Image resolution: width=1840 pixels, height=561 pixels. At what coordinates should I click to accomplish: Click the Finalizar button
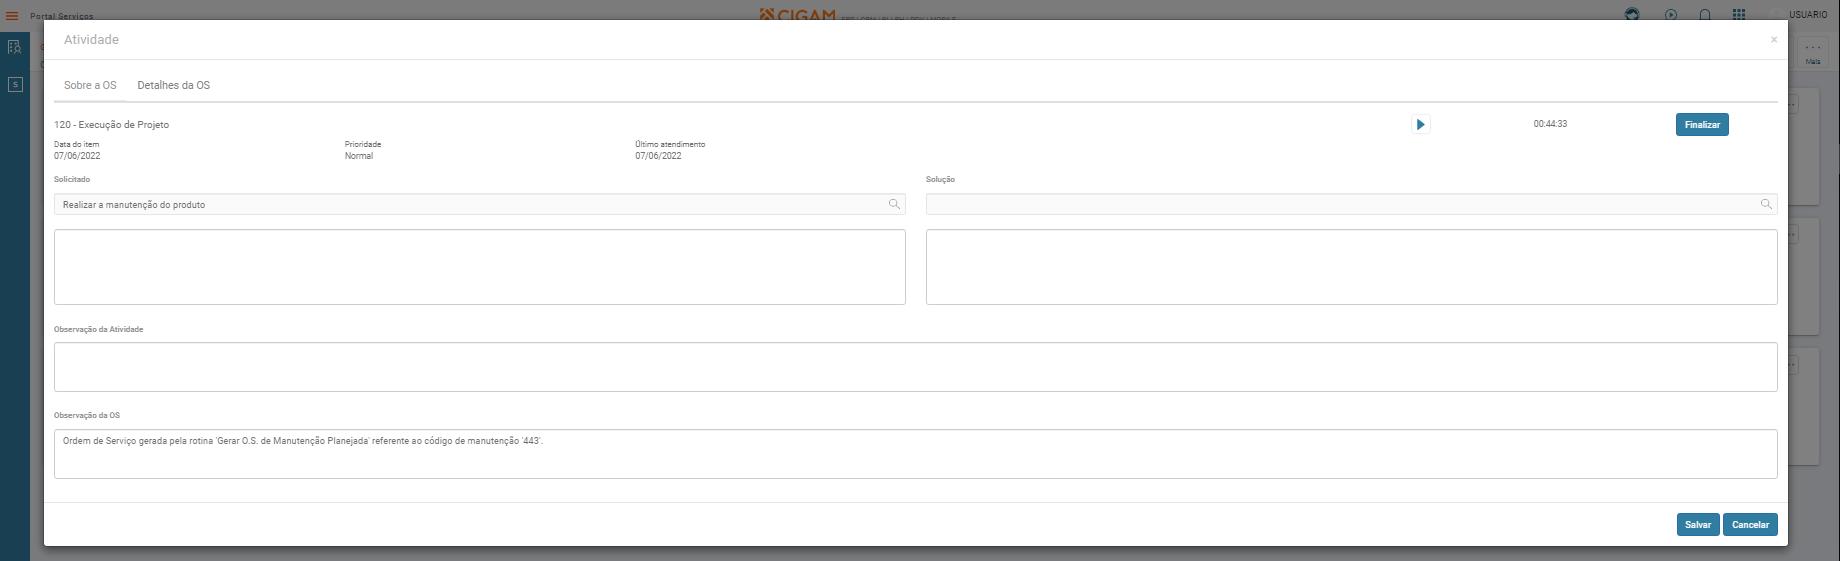click(x=1702, y=124)
